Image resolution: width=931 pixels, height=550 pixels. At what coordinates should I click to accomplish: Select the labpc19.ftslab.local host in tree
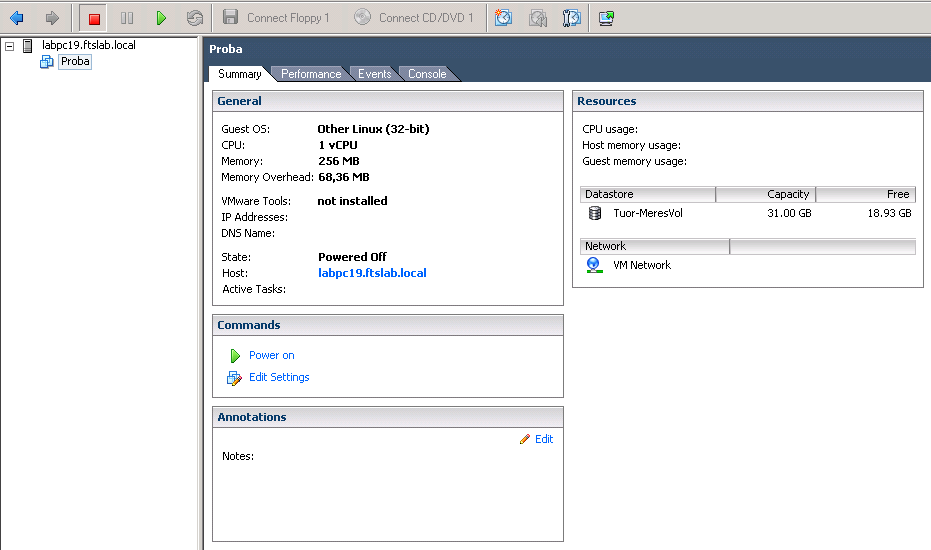[x=88, y=45]
